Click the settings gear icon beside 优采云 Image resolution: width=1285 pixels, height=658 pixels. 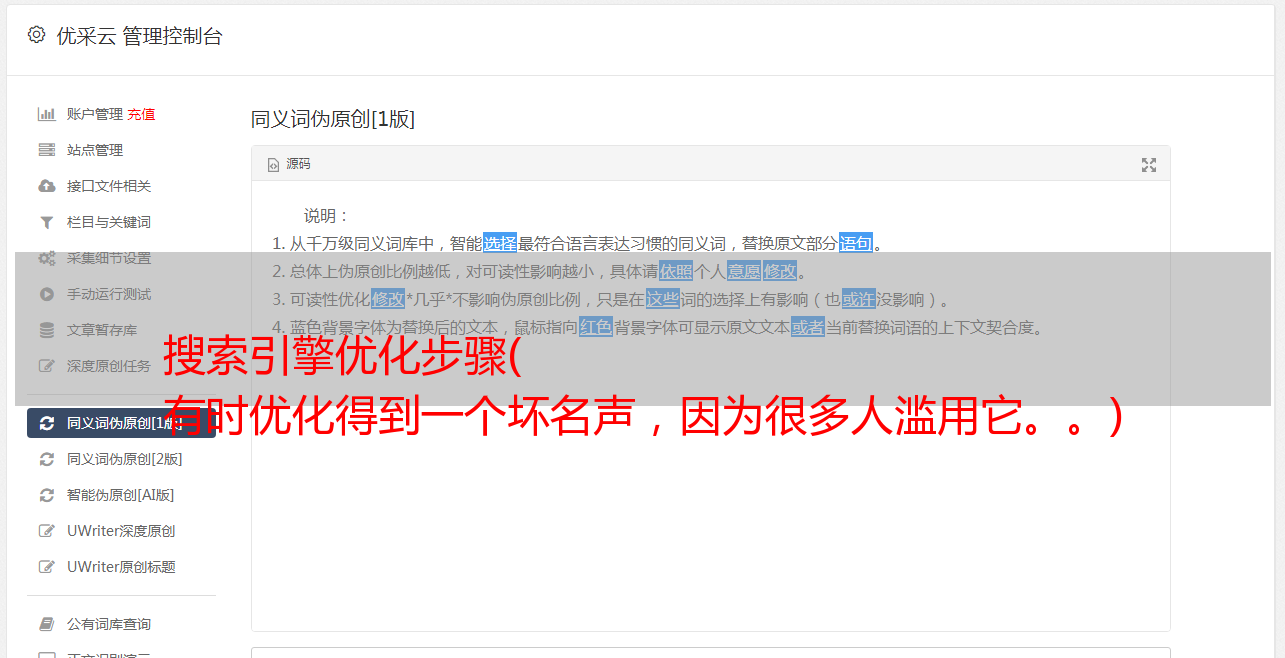coord(37,35)
